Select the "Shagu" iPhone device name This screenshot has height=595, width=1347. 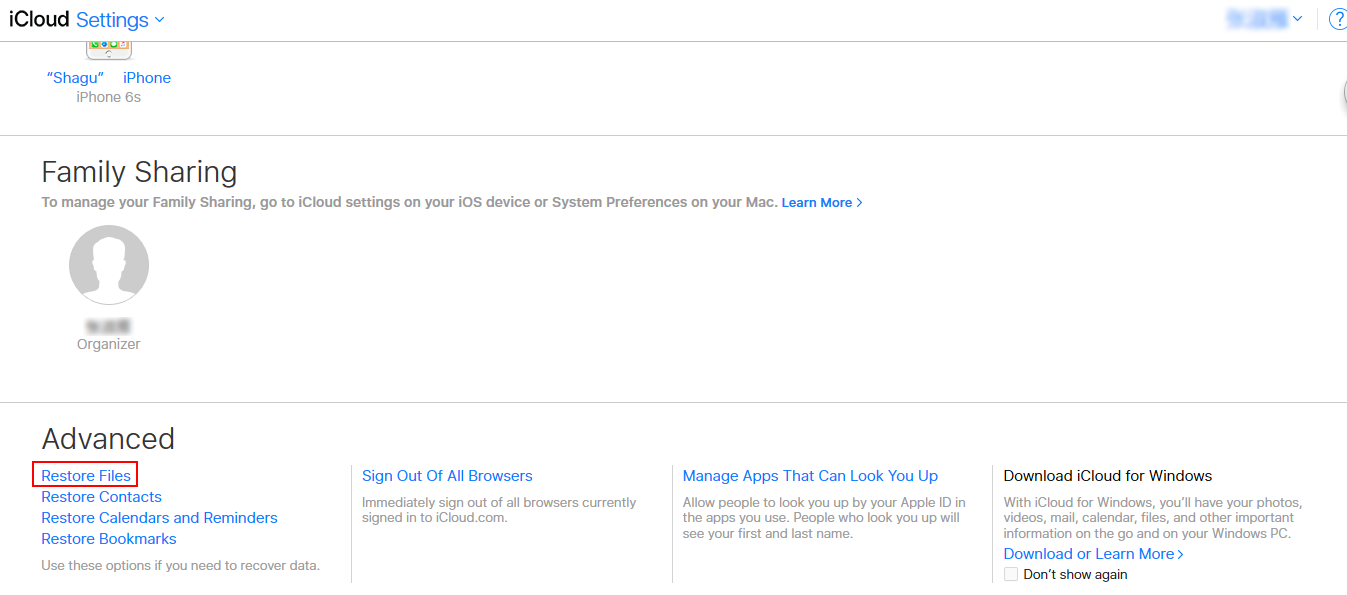coord(109,78)
